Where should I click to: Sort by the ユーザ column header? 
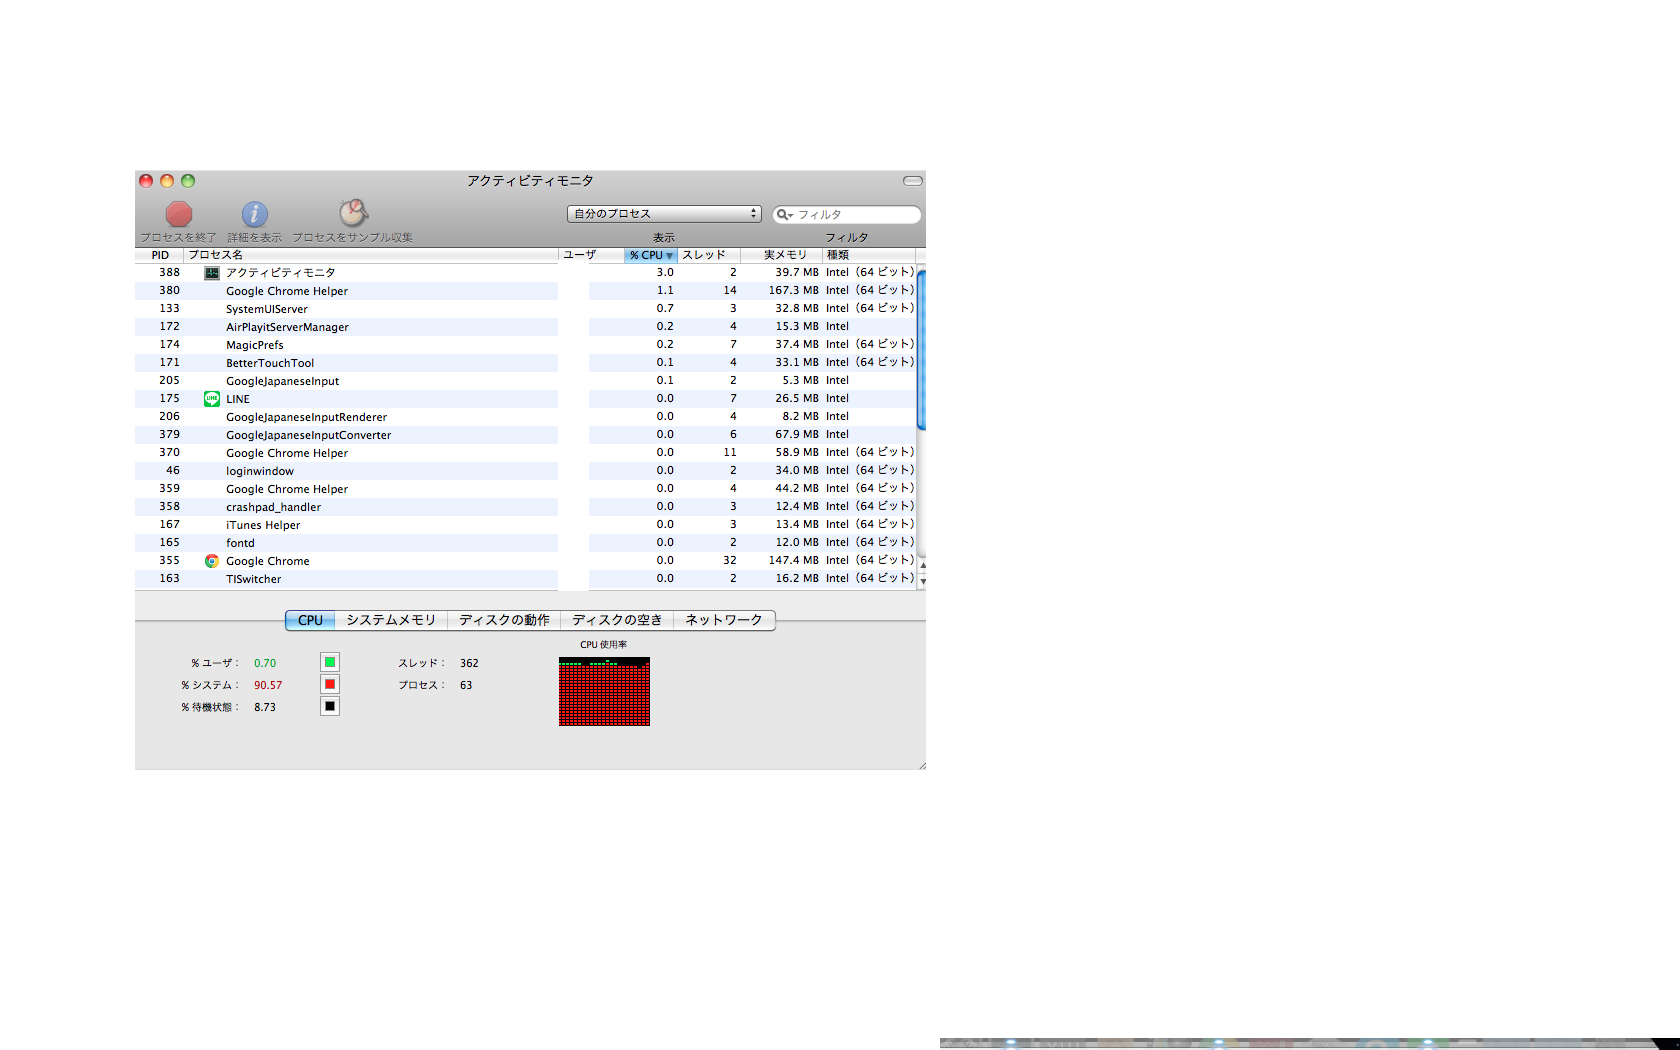coord(592,255)
